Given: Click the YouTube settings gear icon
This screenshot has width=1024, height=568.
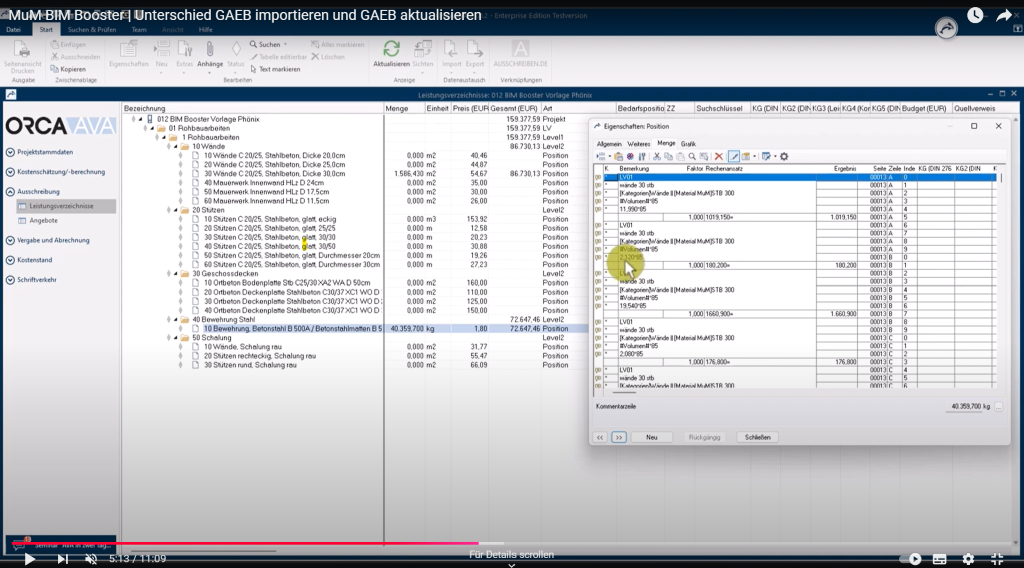Looking at the screenshot, I should tap(967, 559).
